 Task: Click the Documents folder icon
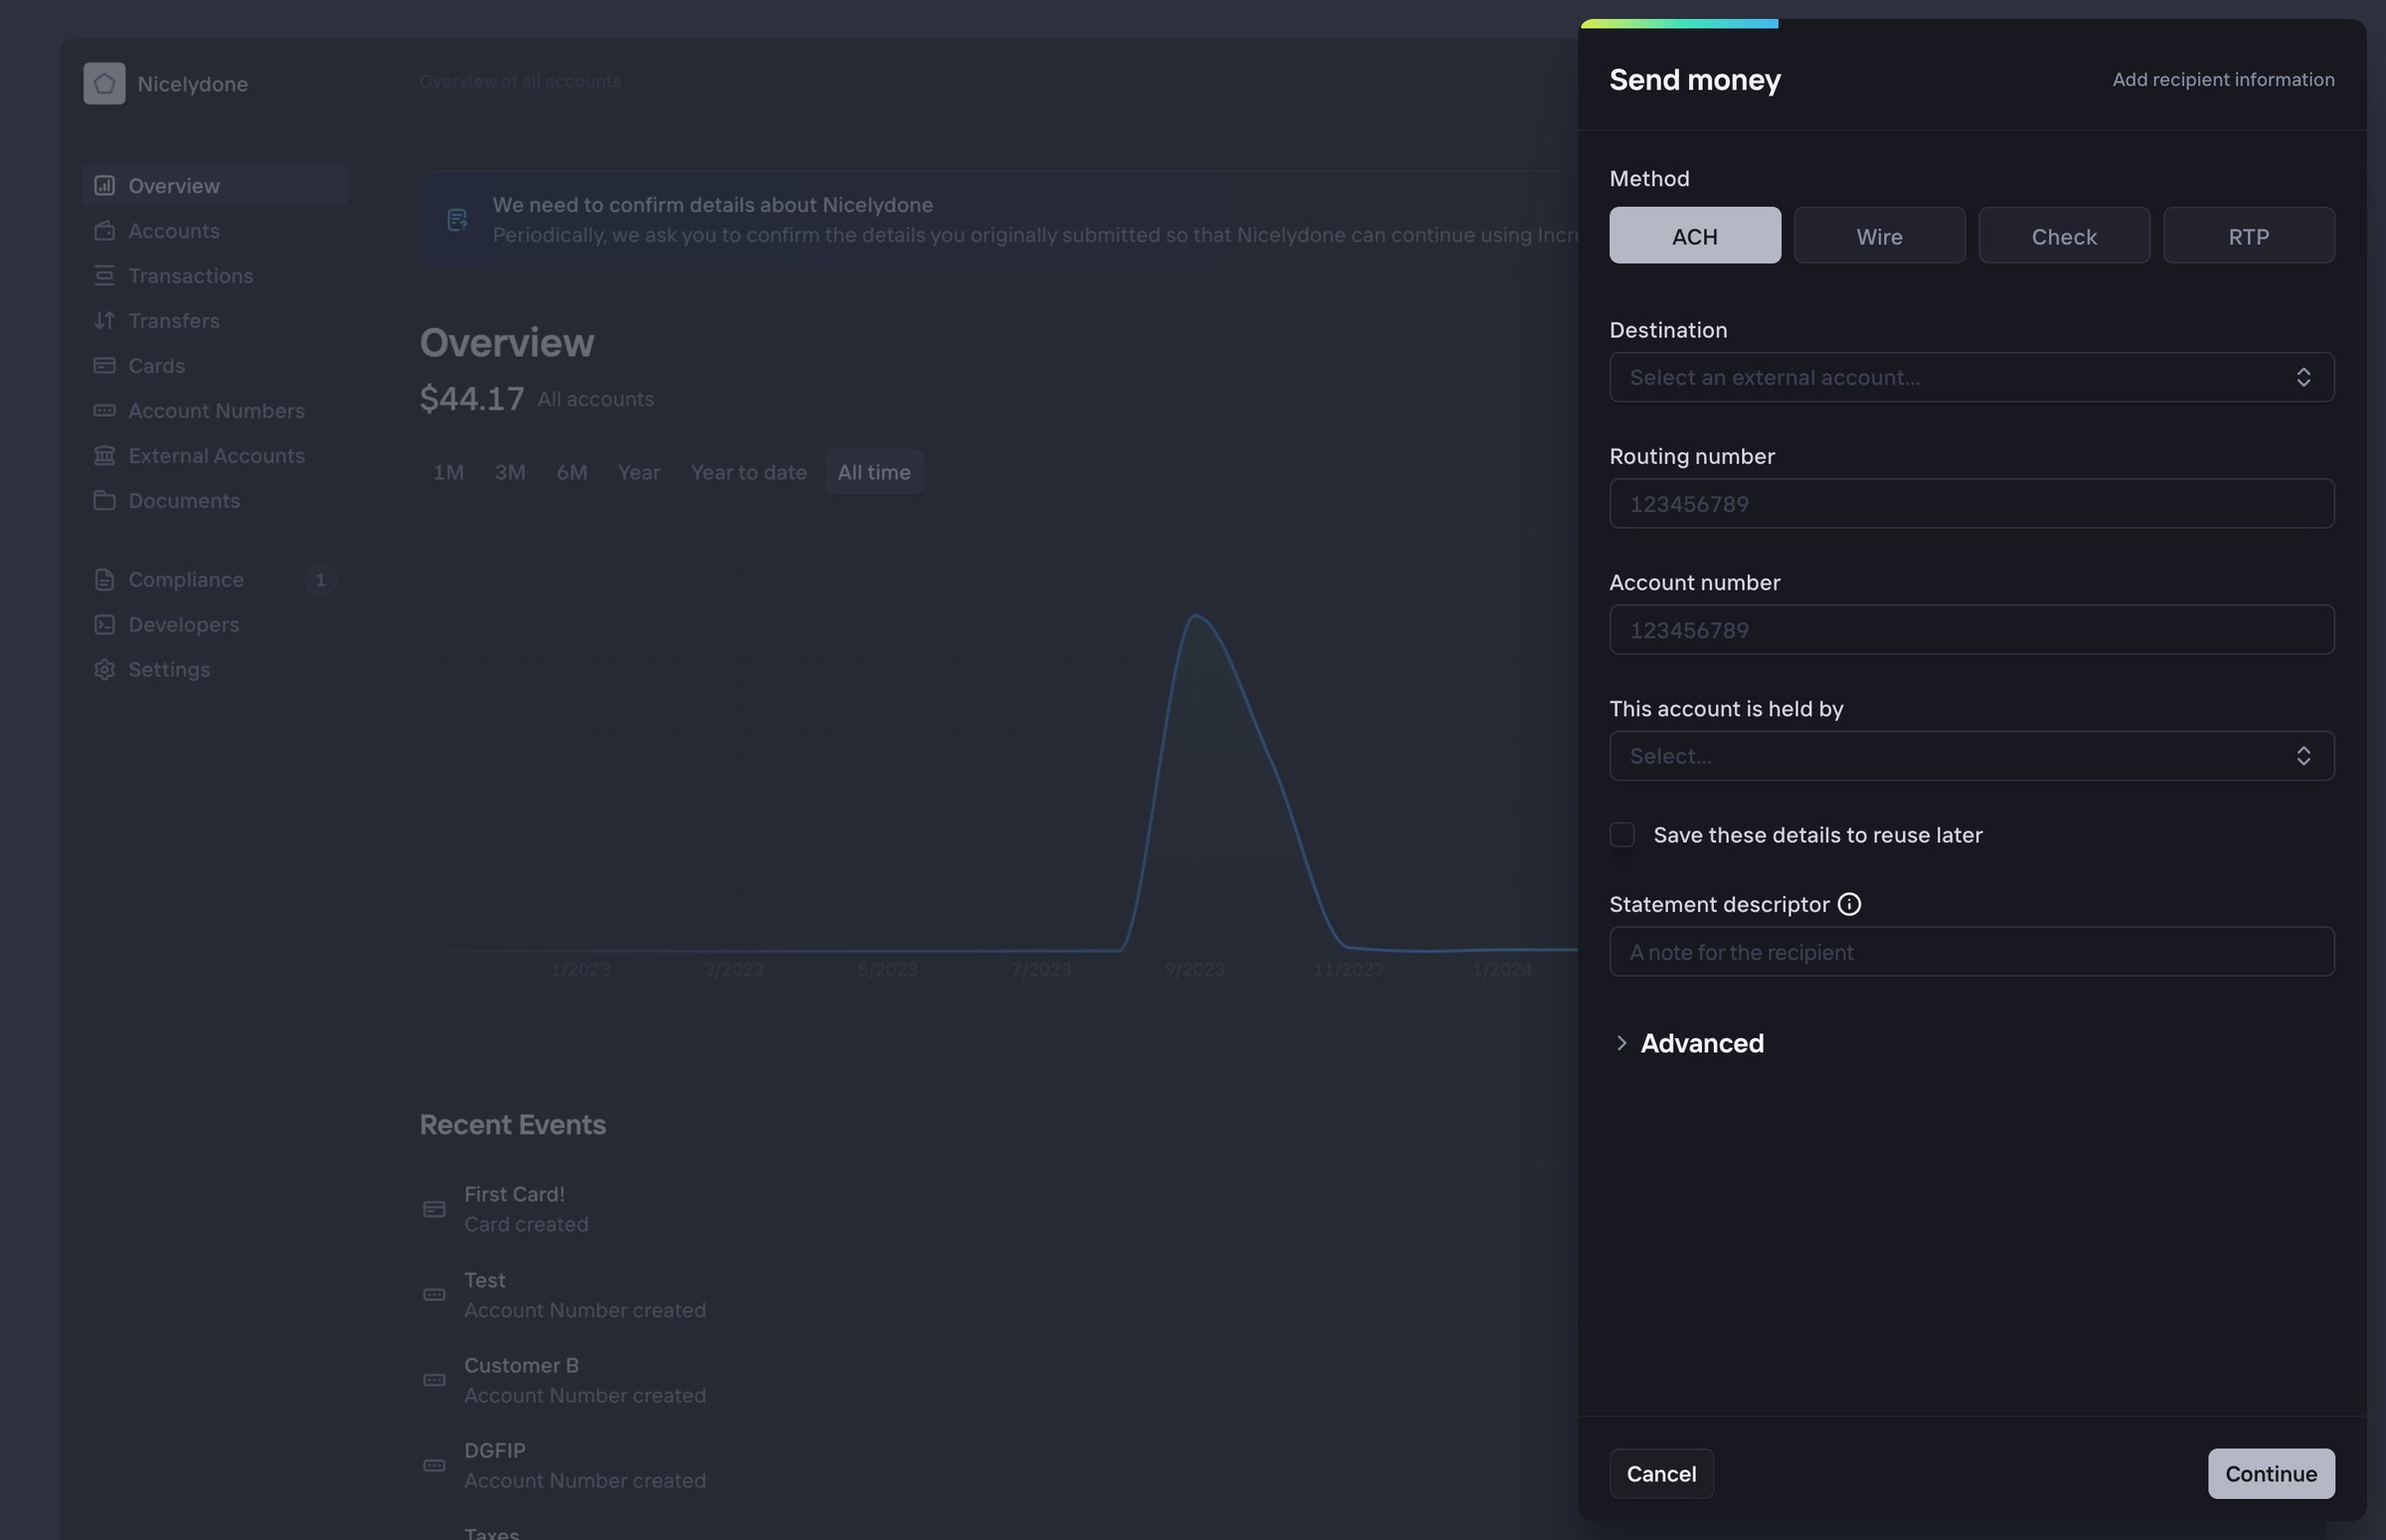[x=104, y=500]
